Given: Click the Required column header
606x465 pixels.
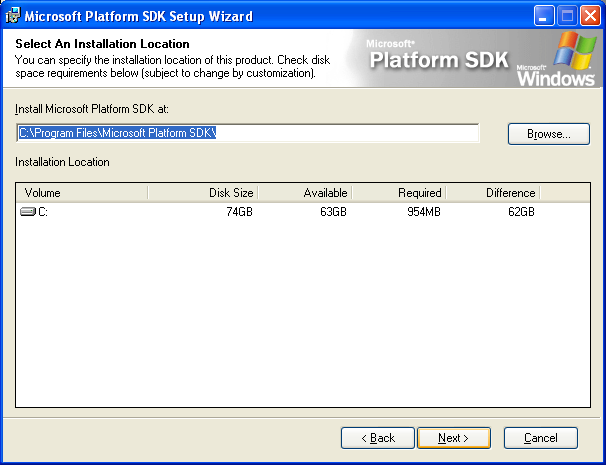Looking at the screenshot, I should click(399, 192).
